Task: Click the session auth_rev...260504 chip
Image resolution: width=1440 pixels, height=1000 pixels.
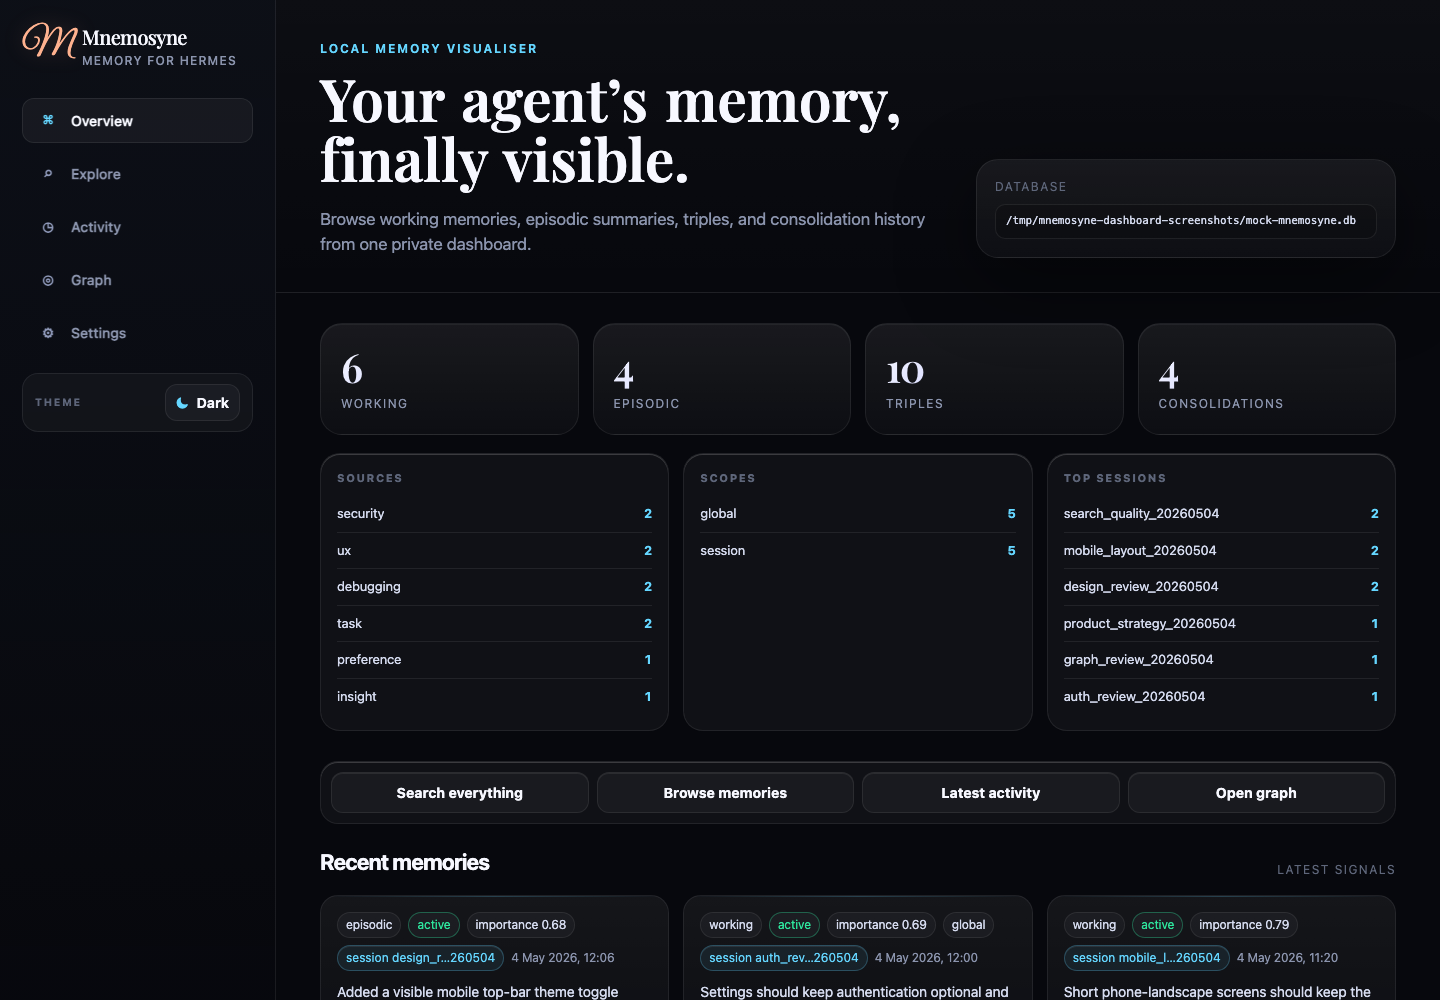Action: click(783, 958)
